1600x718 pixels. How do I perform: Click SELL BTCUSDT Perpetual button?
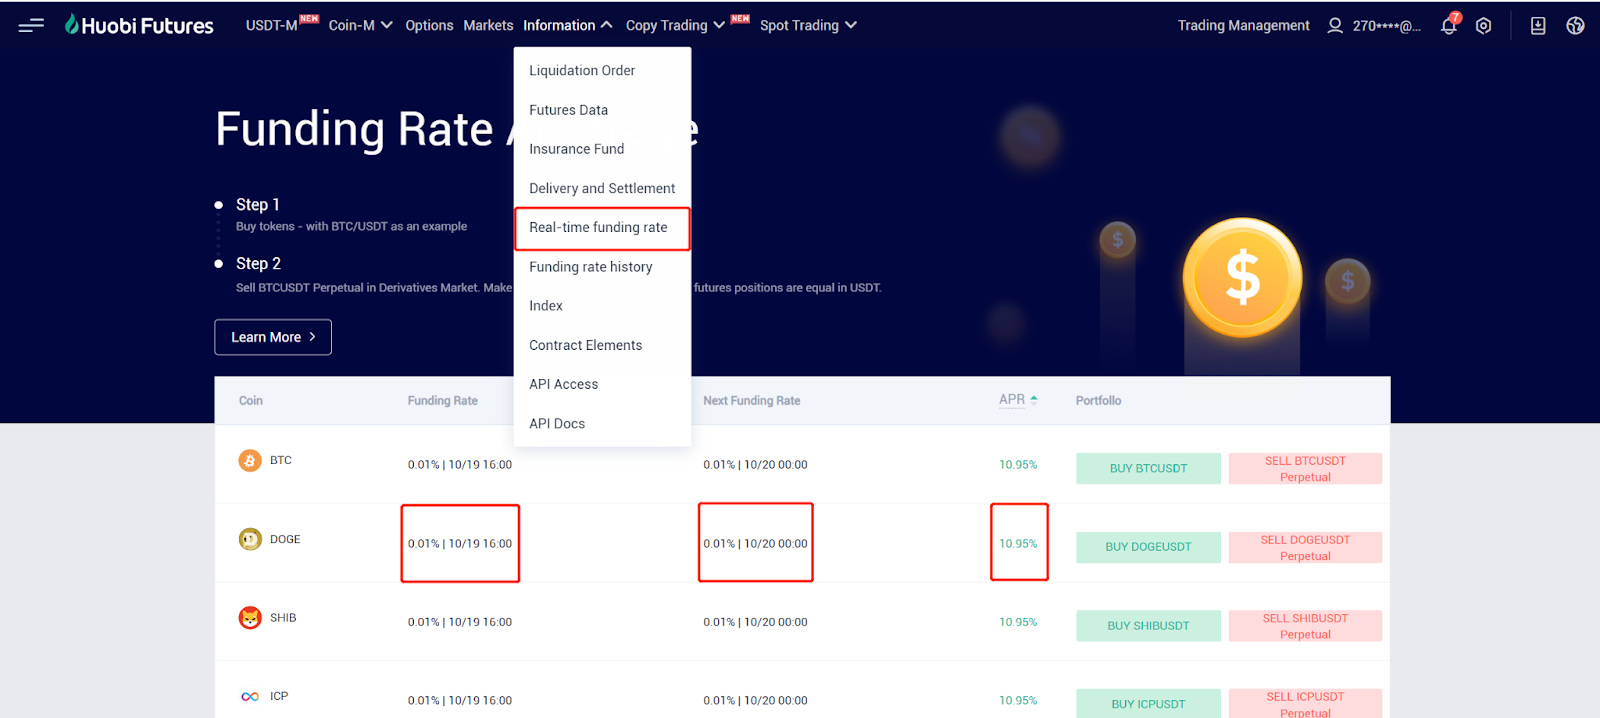[1305, 469]
